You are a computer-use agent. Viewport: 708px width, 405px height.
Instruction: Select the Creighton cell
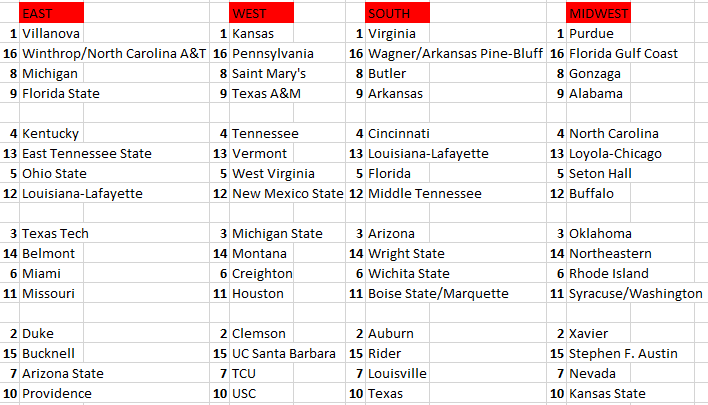(262, 273)
